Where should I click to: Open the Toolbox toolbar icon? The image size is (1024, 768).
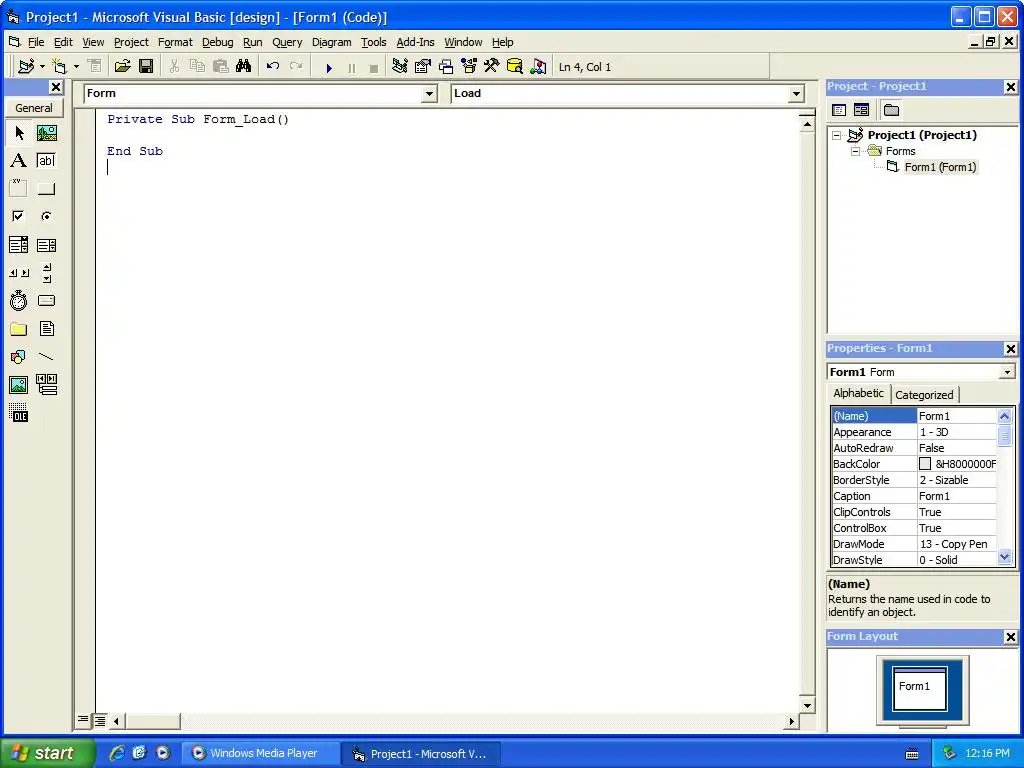(492, 67)
